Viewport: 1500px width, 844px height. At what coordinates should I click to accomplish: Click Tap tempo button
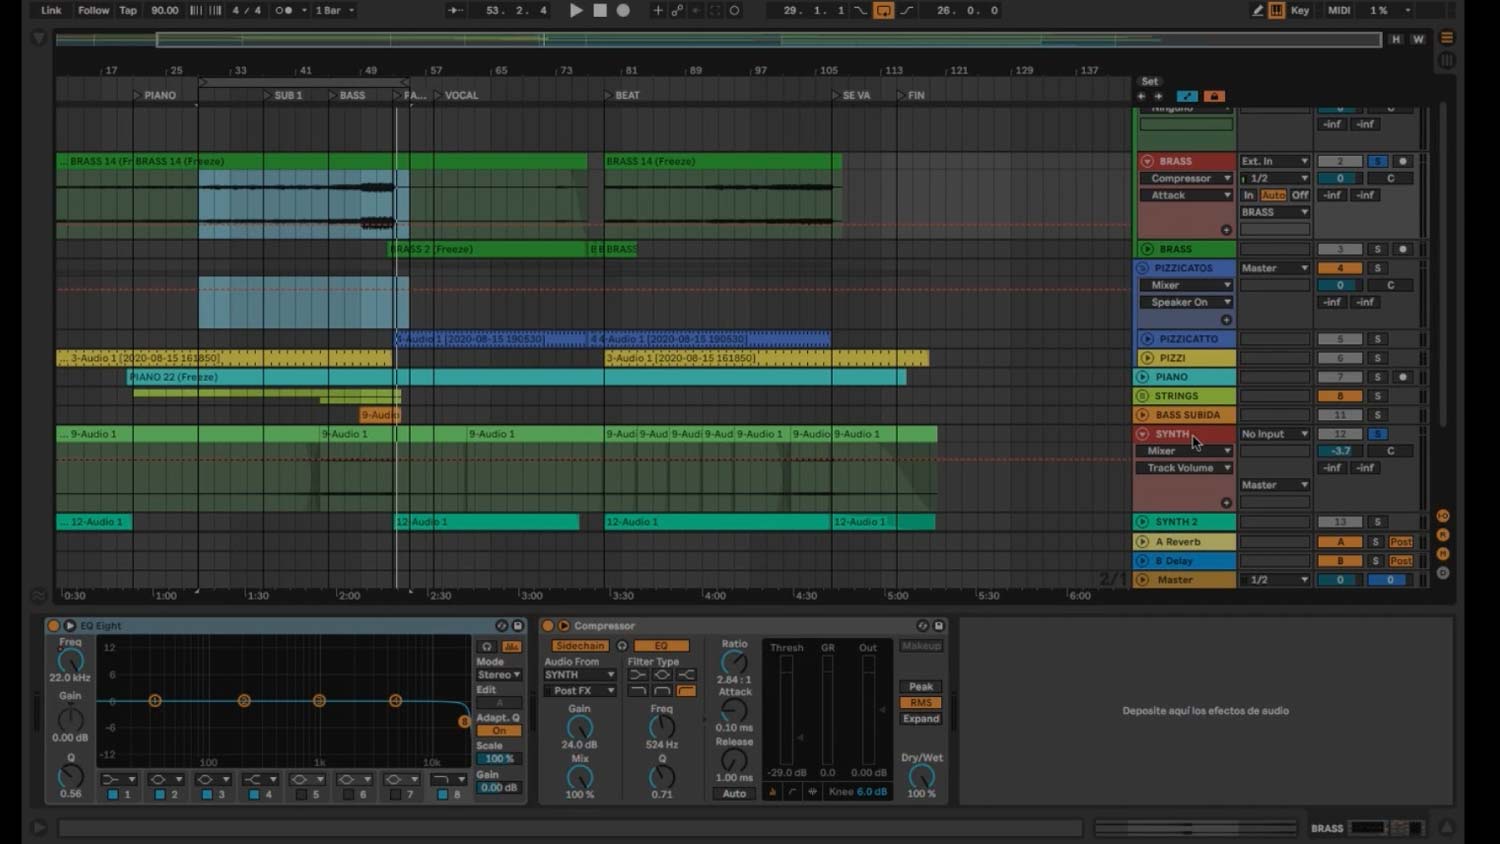128,10
